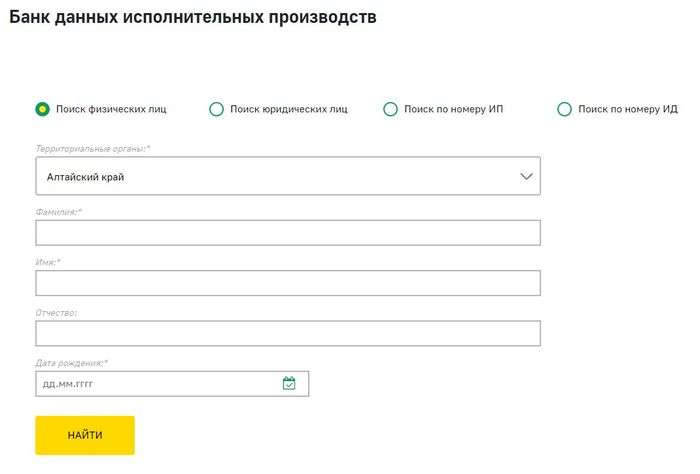Click the "Территориальные органы:*" field label
700x474 pixels.
click(92, 148)
